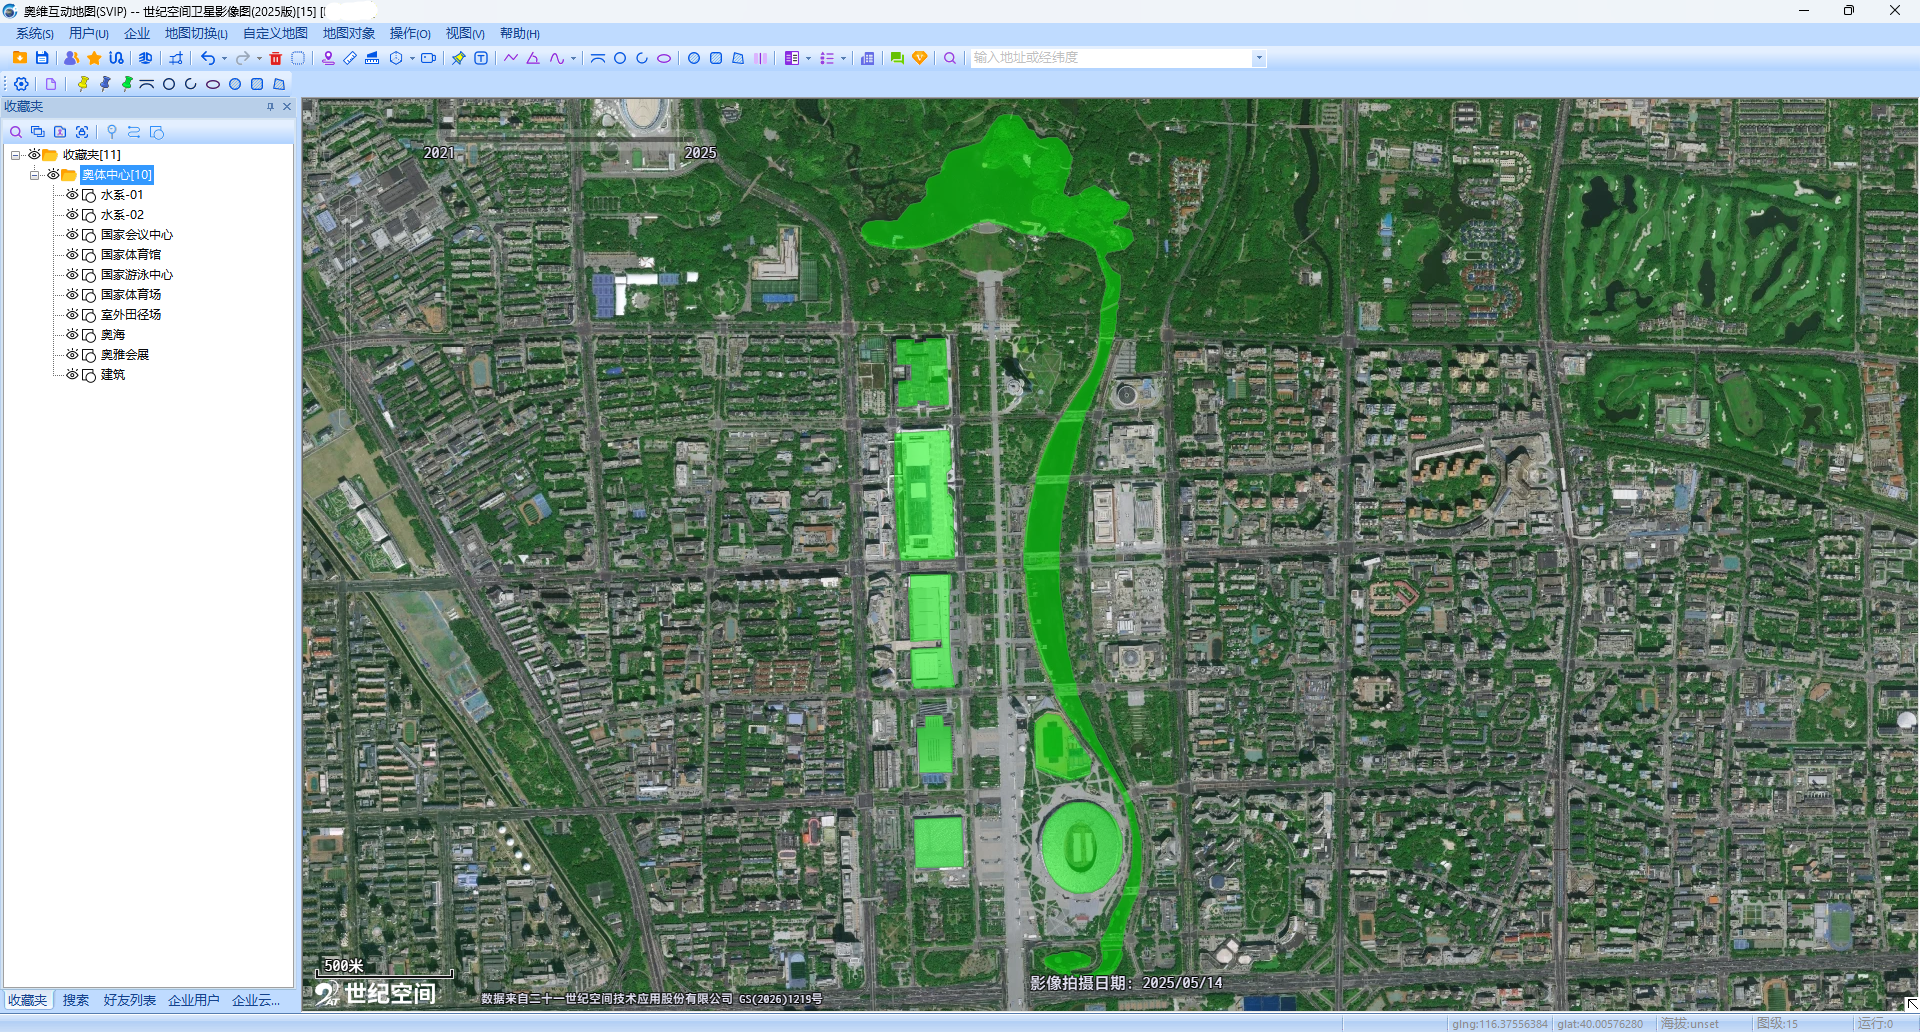Select the ruler distance measure tool

350,58
